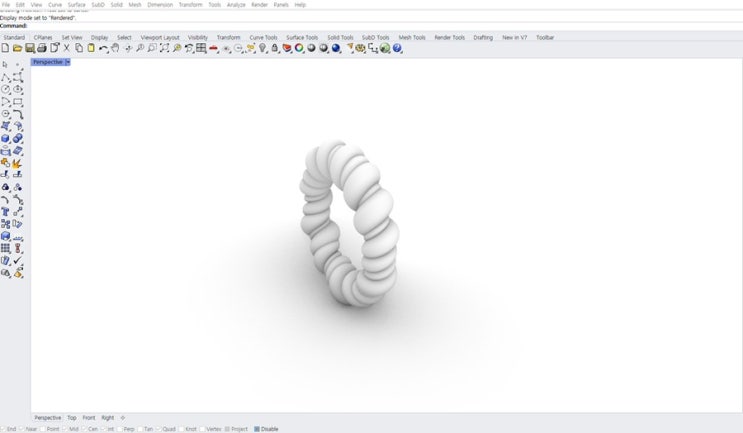Toggle the Disable osnap checkbox
The image size is (743, 433).
click(257, 429)
